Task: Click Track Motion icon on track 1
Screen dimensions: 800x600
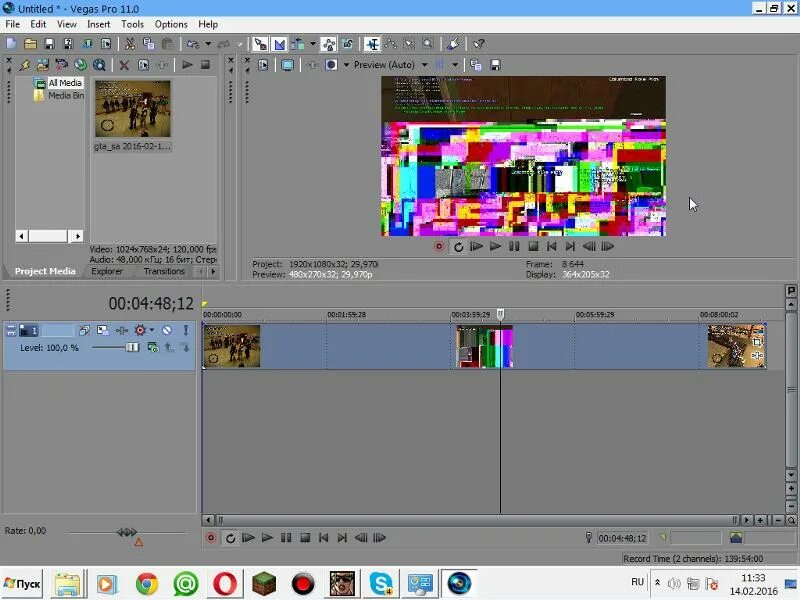Action: (x=103, y=331)
